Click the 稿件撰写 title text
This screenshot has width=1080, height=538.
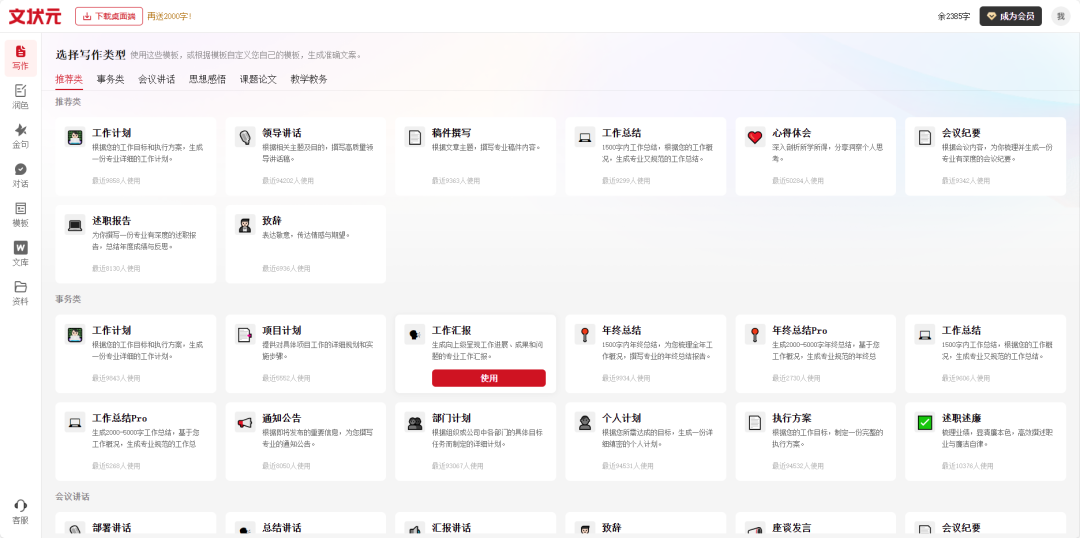451,133
